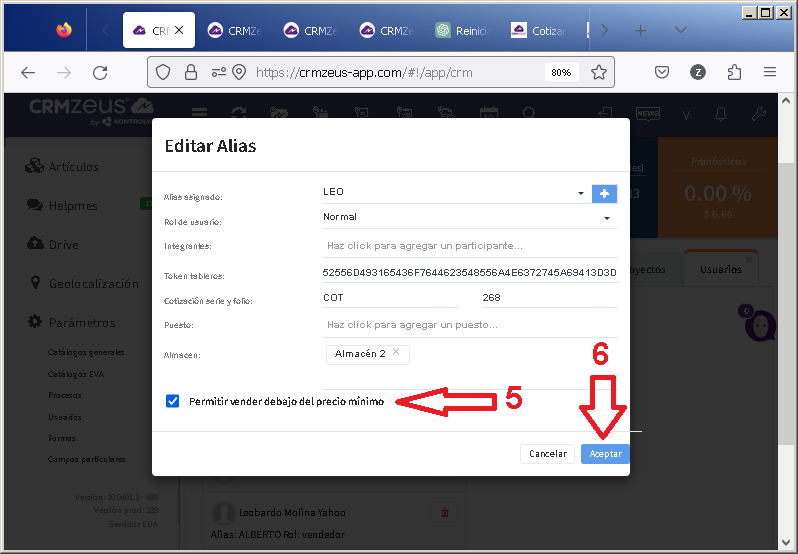Expand the Alias asignado dropdown

point(580,193)
